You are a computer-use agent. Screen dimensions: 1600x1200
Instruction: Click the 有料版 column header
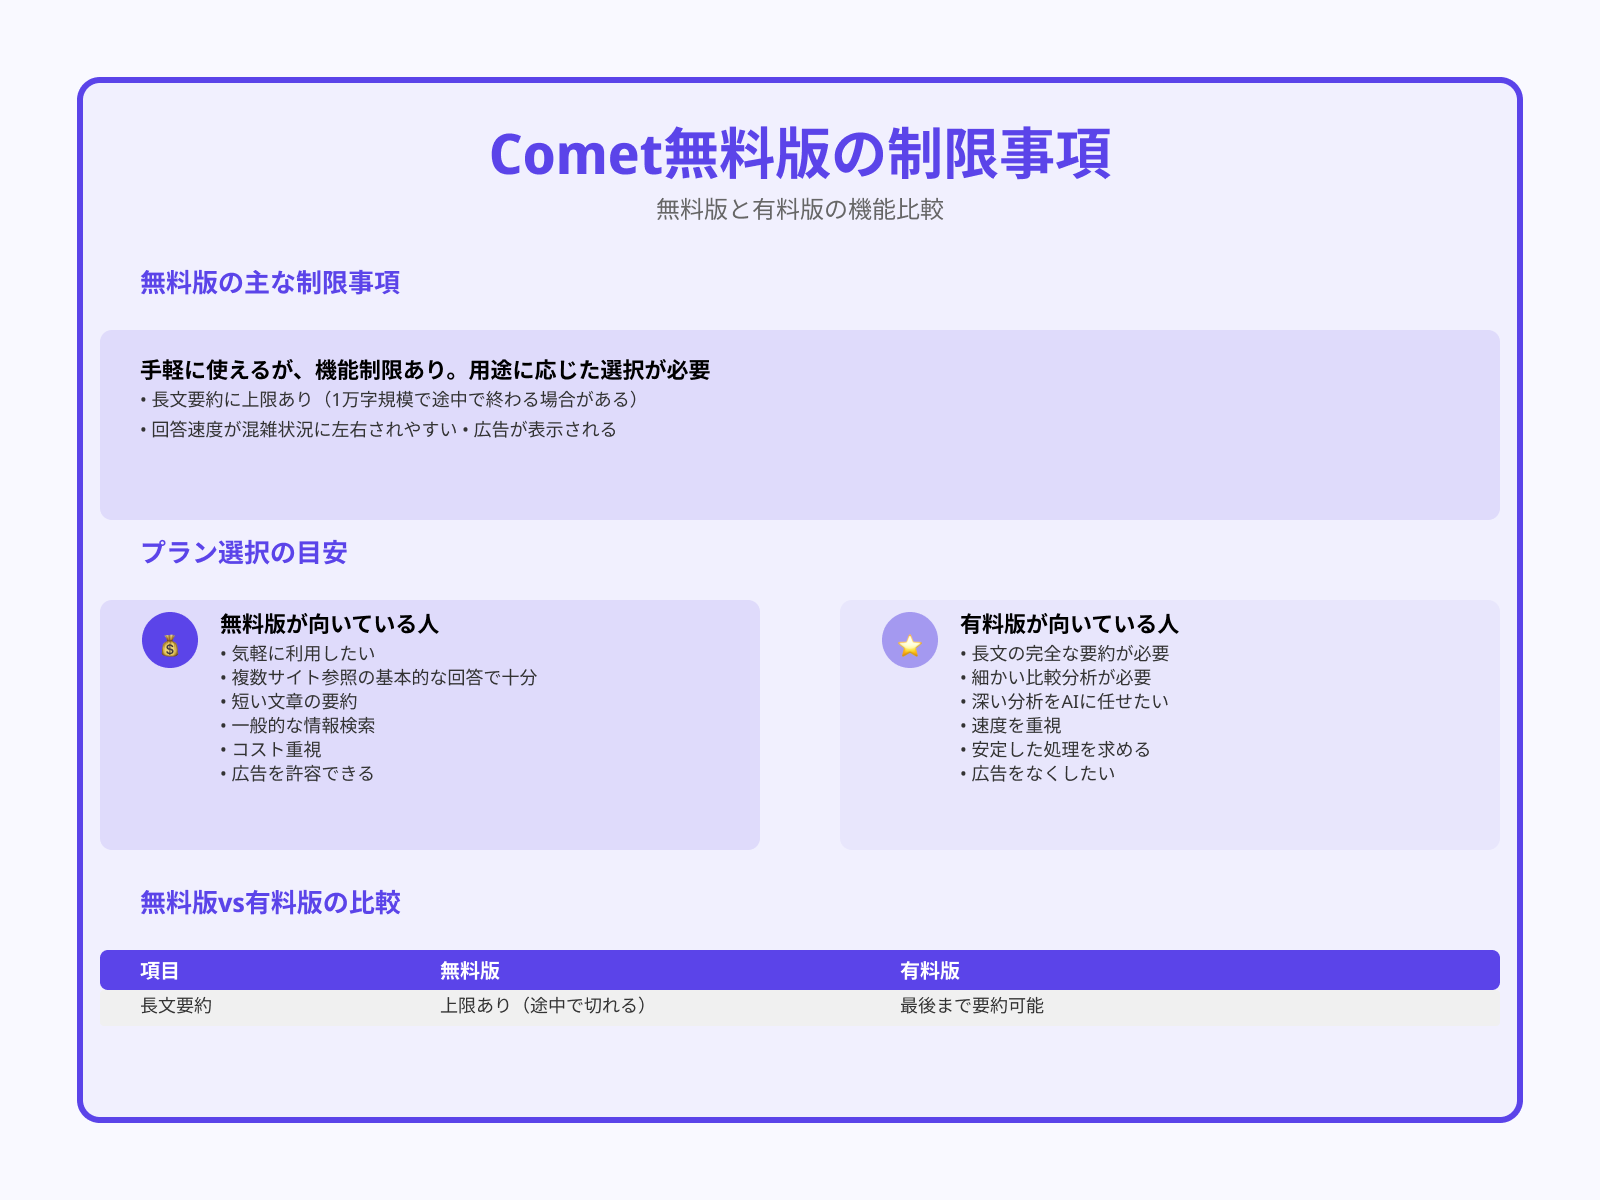931,970
